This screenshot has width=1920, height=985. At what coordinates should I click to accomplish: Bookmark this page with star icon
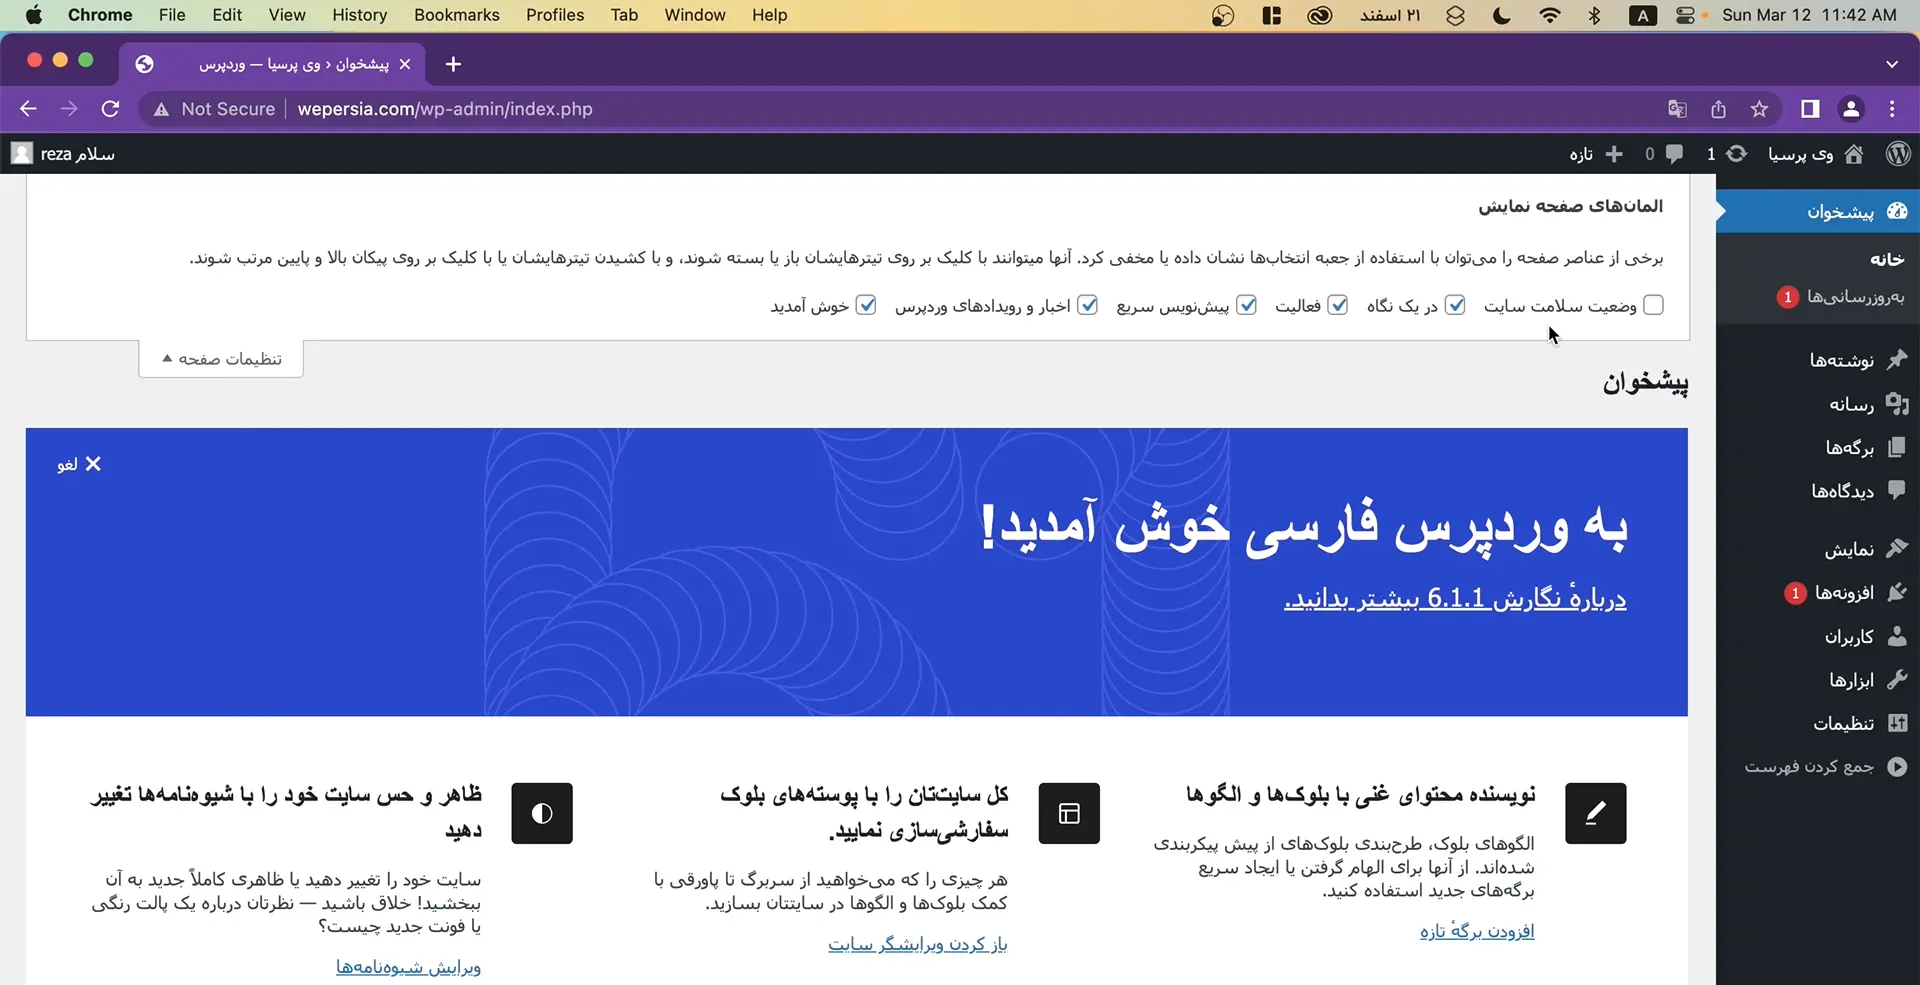[1760, 109]
